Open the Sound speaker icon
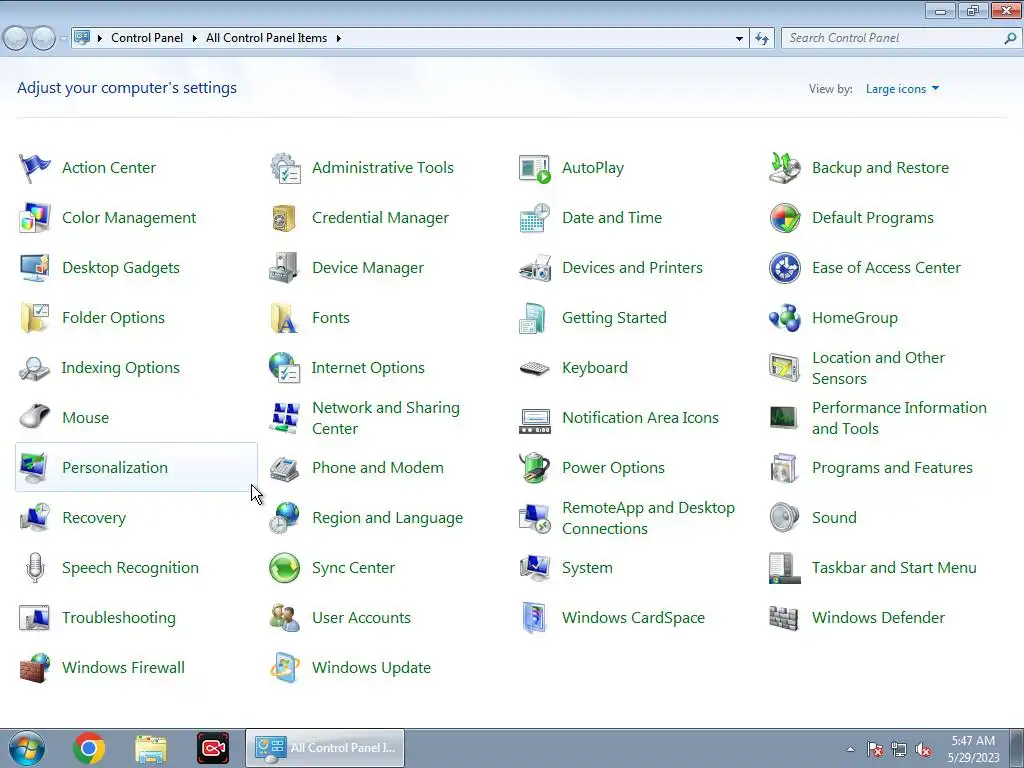 [x=785, y=517]
